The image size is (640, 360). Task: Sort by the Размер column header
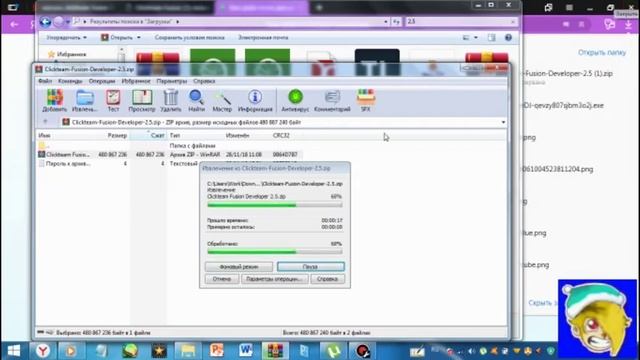point(112,135)
